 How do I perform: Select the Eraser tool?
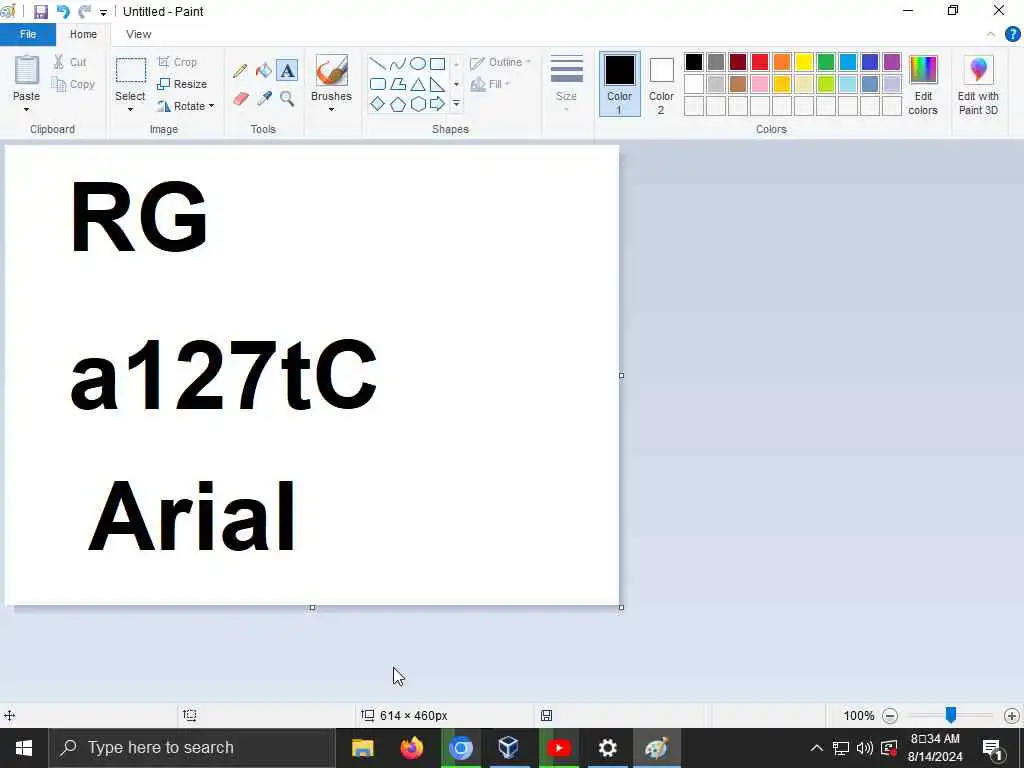(x=240, y=99)
